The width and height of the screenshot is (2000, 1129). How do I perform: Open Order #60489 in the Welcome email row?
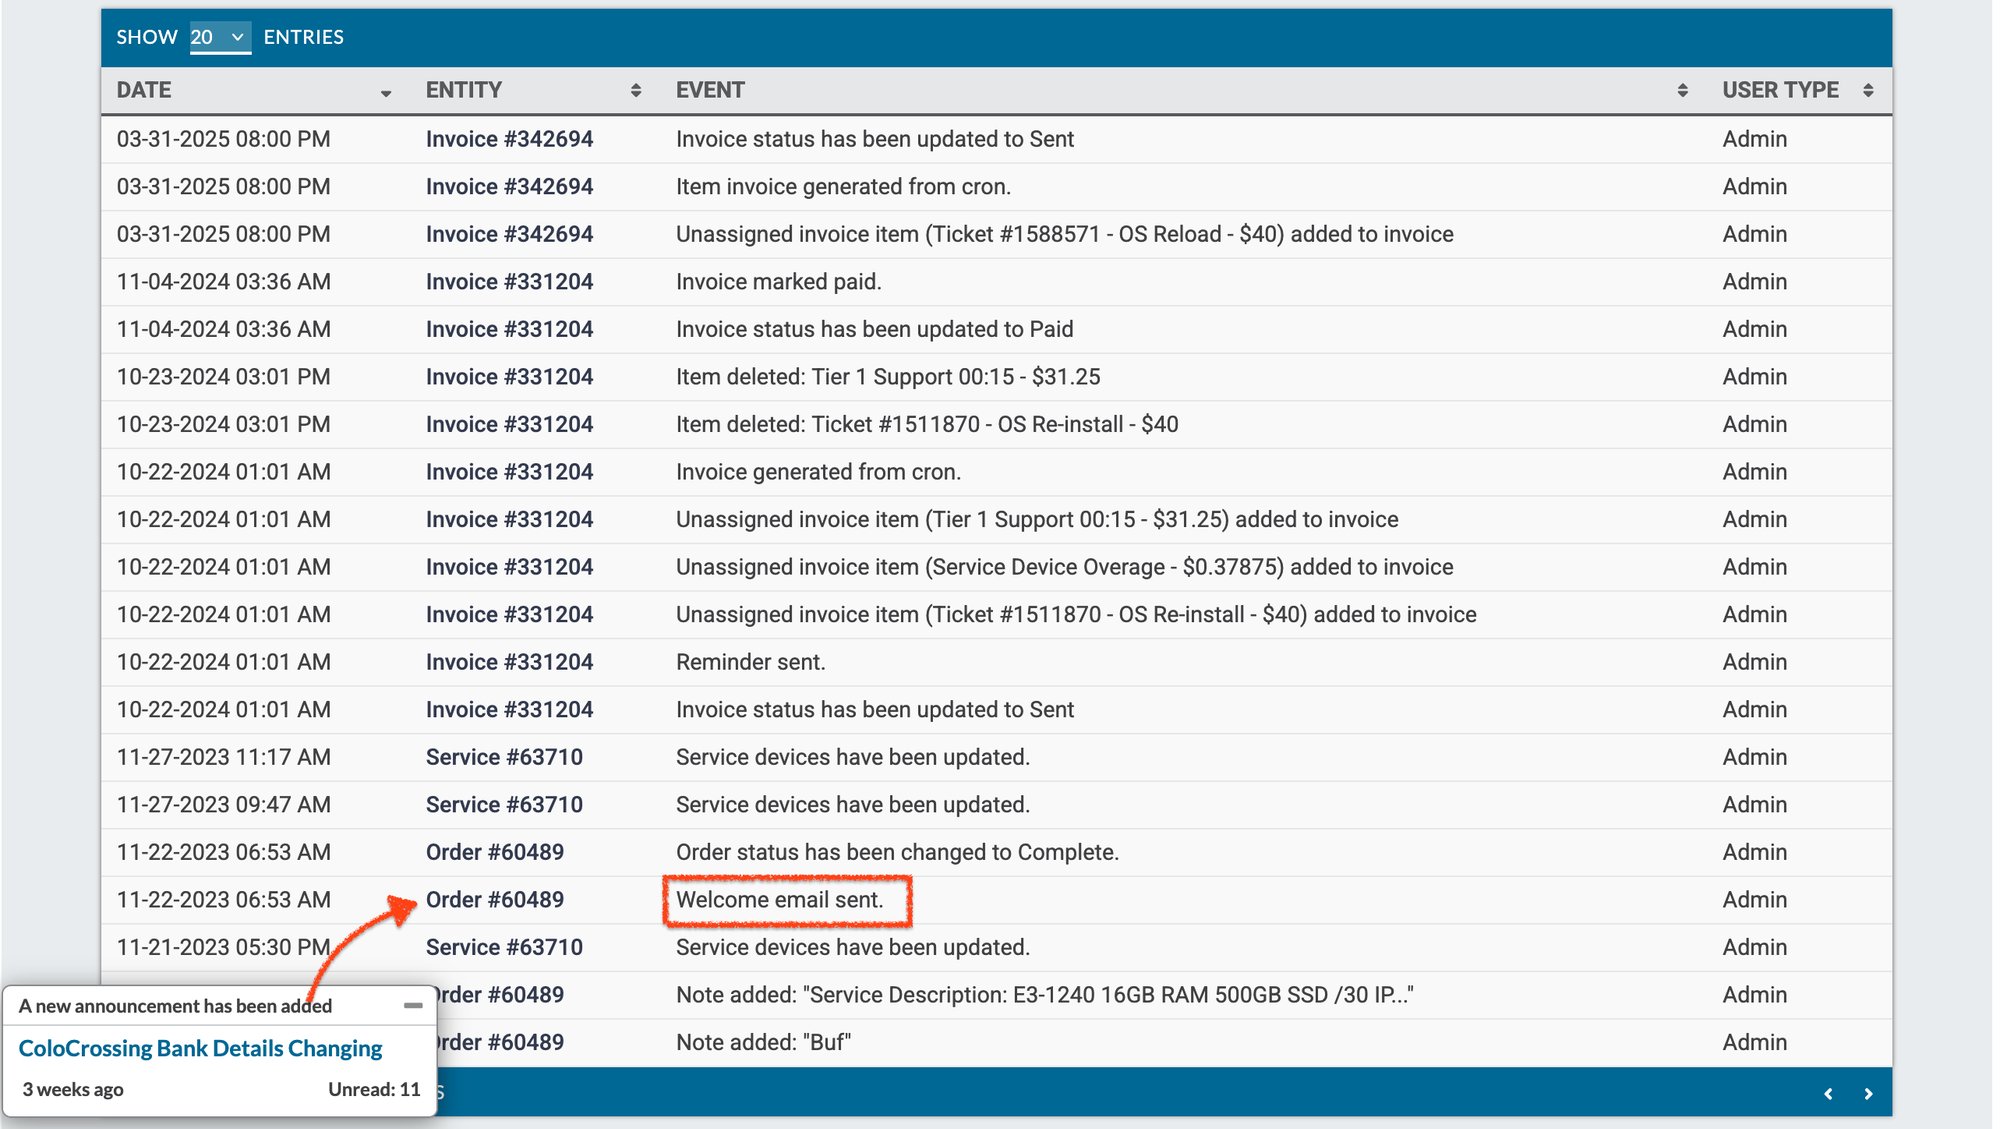(494, 900)
